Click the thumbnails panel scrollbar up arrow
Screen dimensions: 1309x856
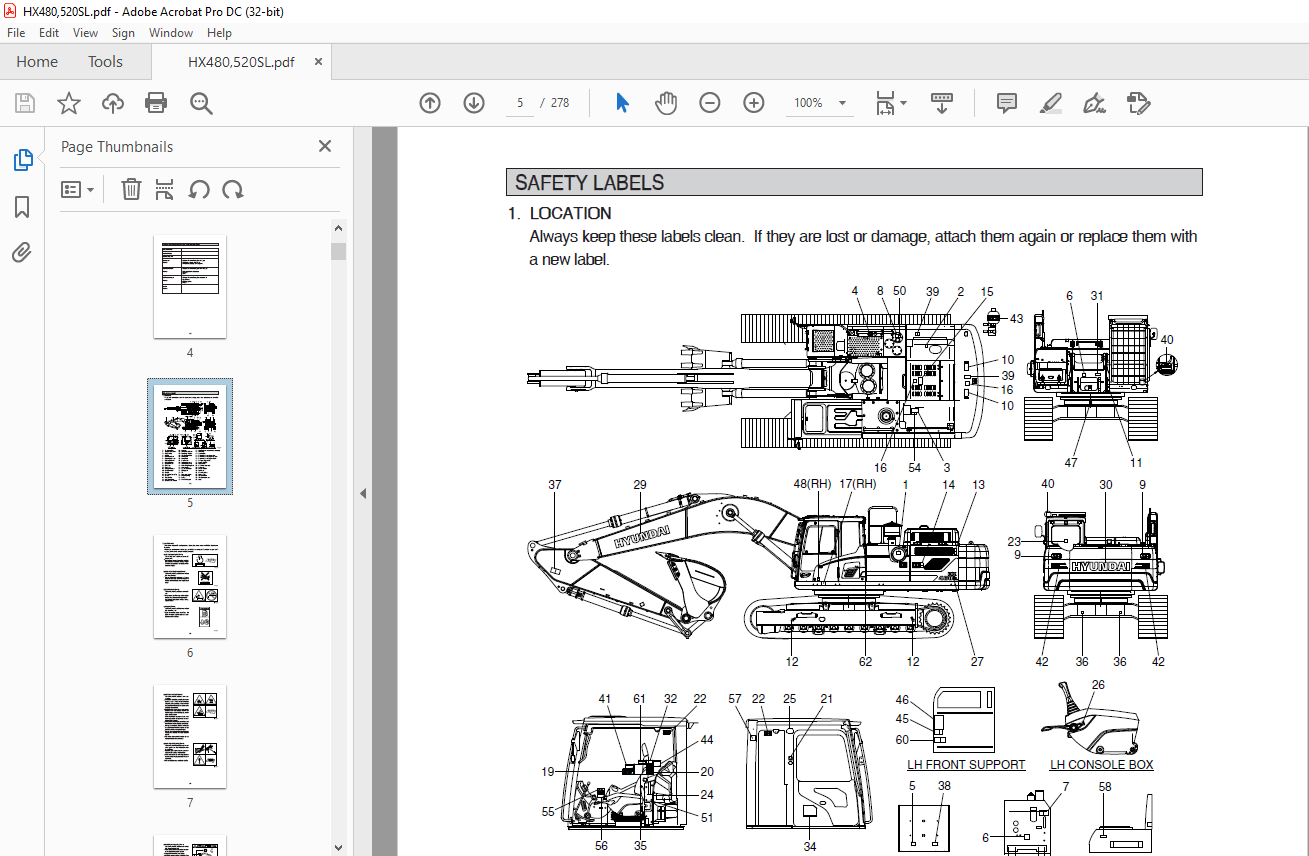[x=338, y=228]
